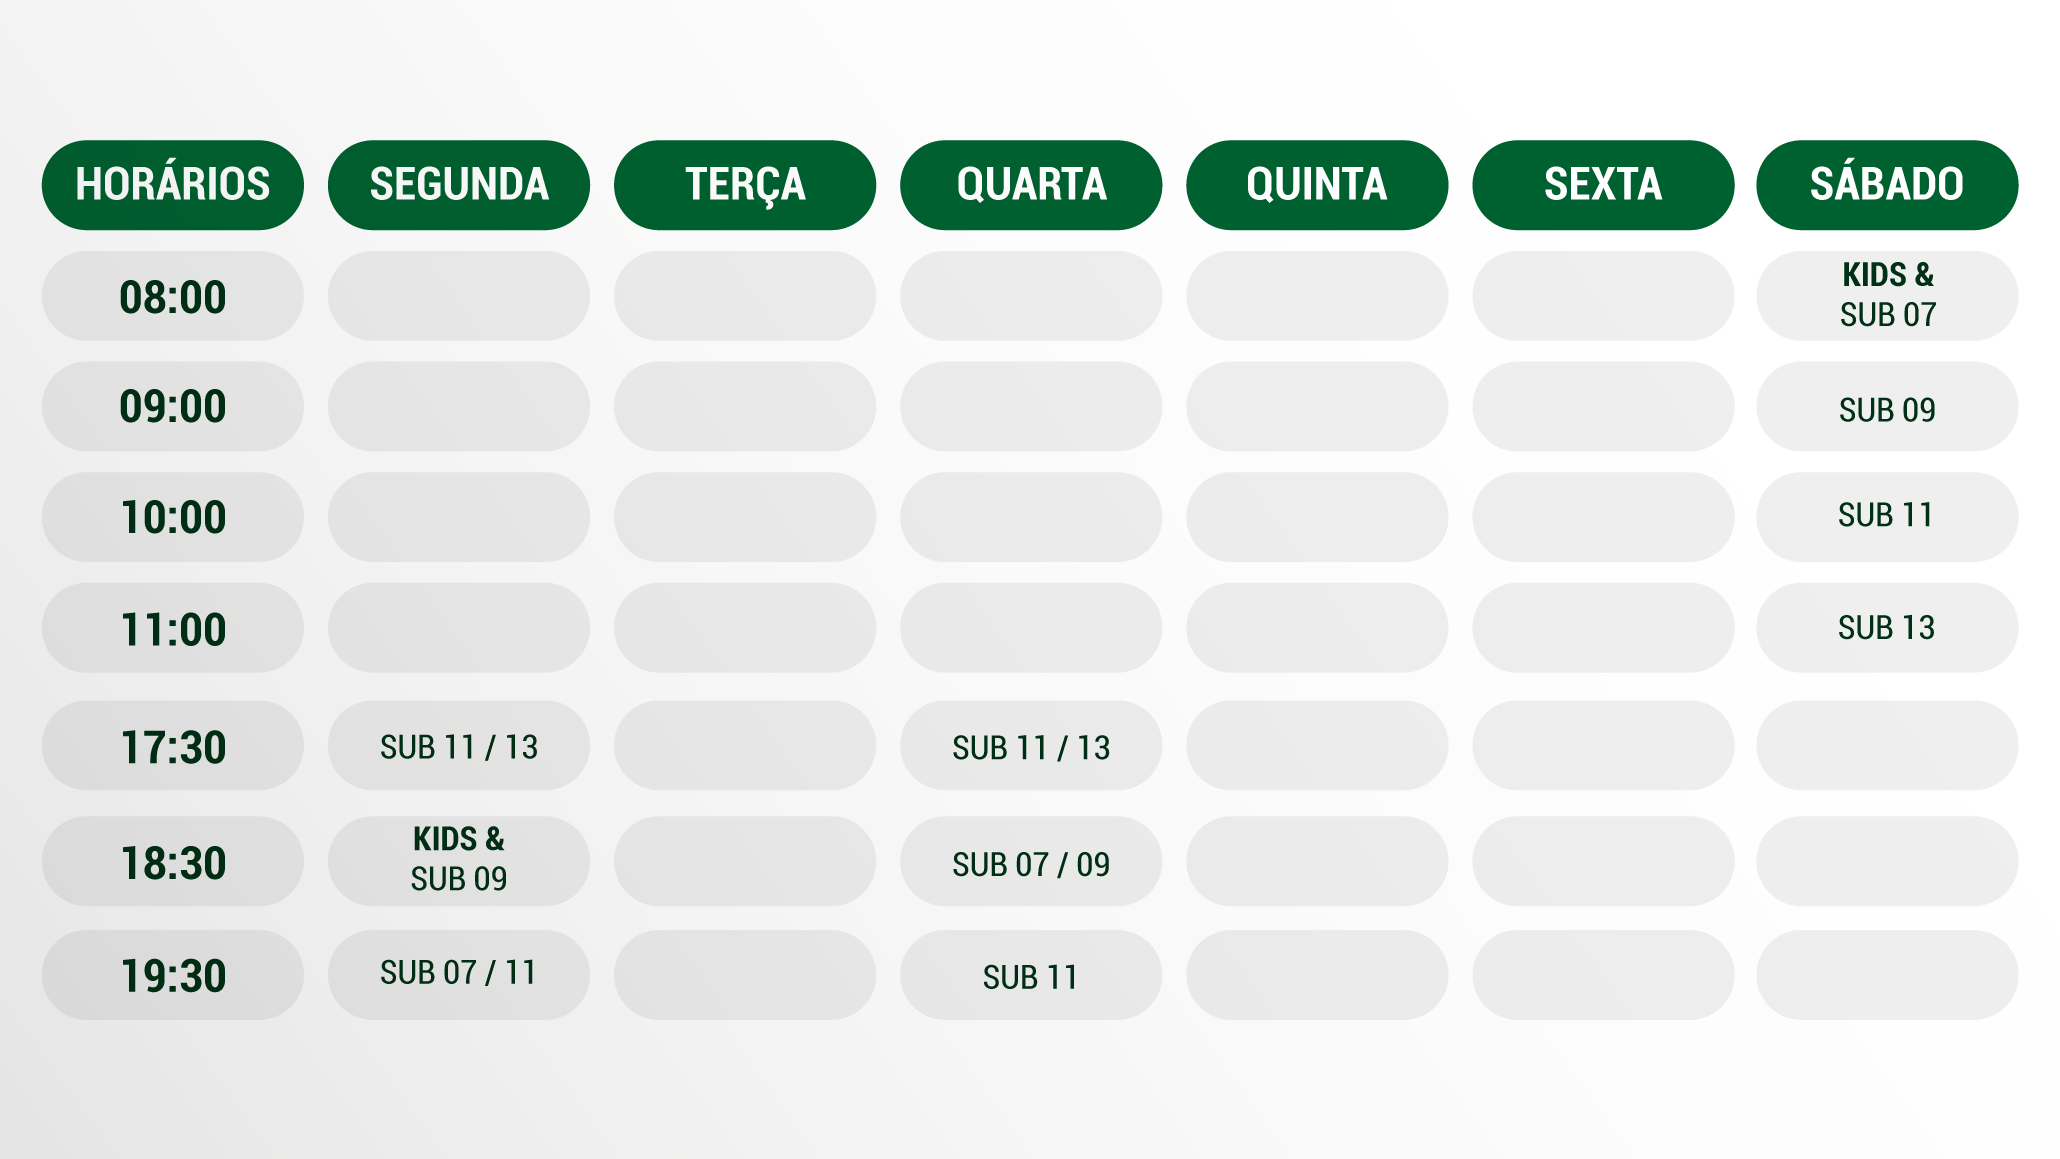Select the 08:00 time slot label

(x=172, y=297)
